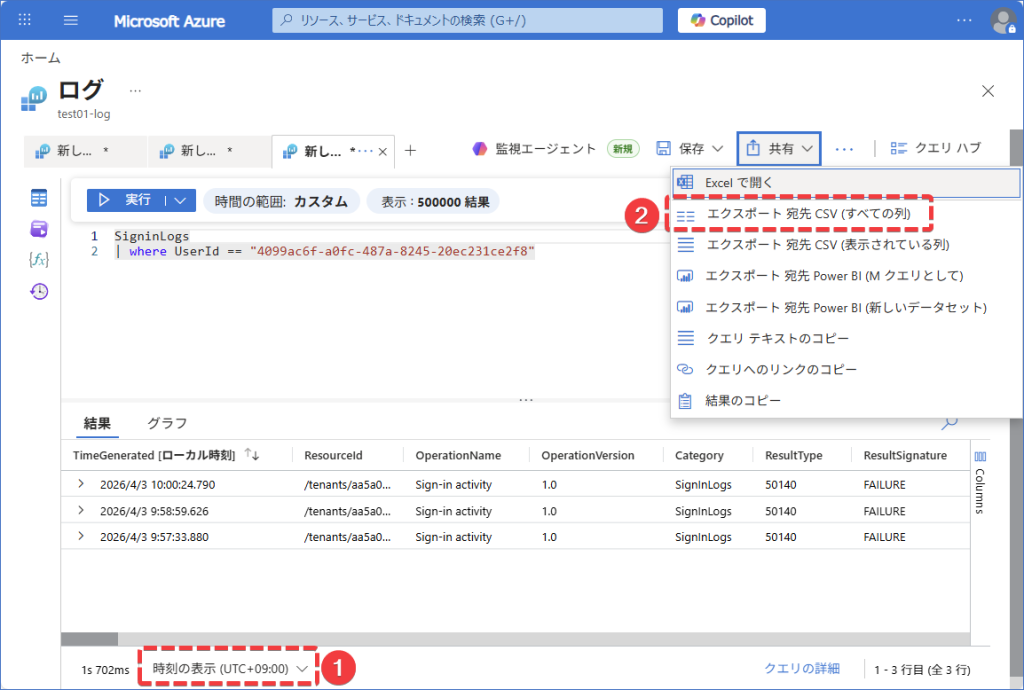Click the Azure search input field
This screenshot has width=1024, height=690.
[x=467, y=21]
